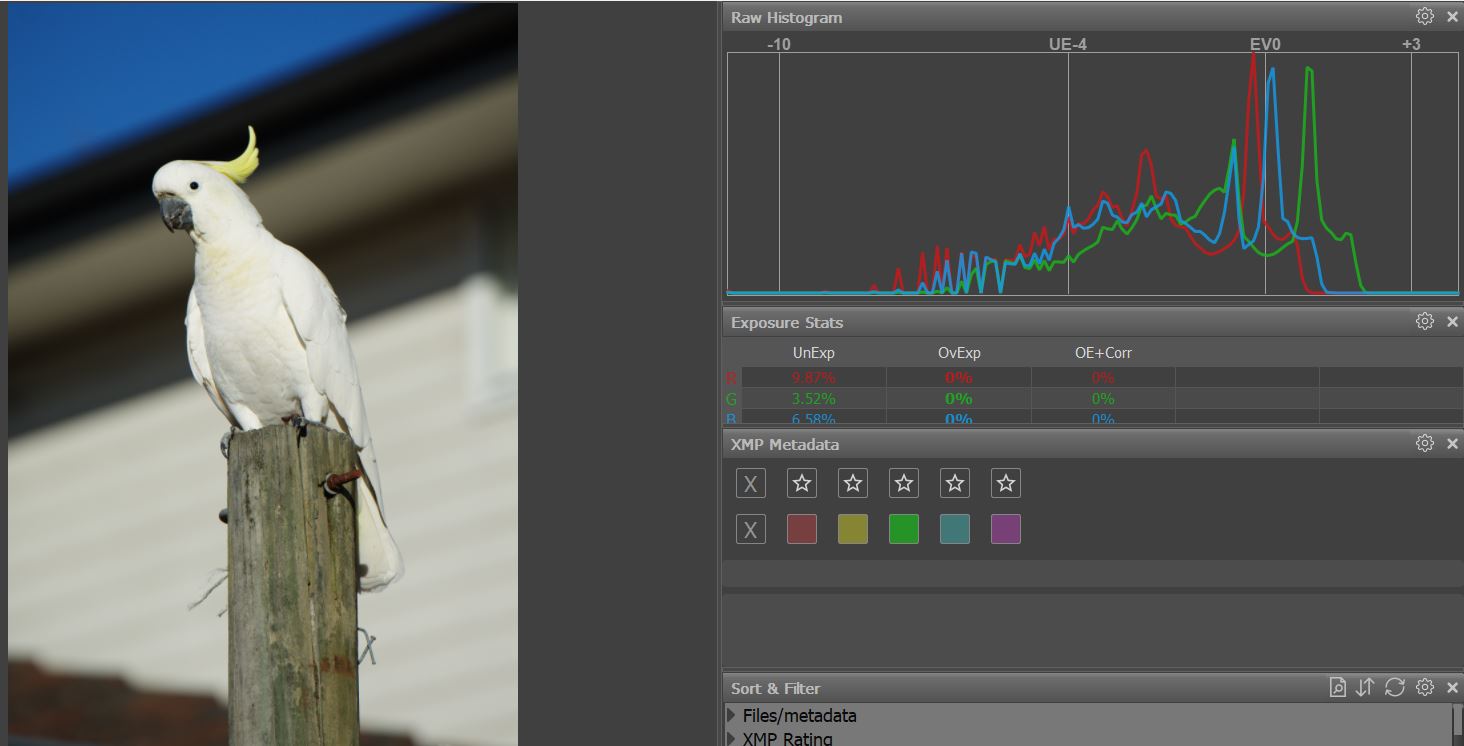
Task: Open Exposure Stats settings gear
Action: coord(1424,321)
